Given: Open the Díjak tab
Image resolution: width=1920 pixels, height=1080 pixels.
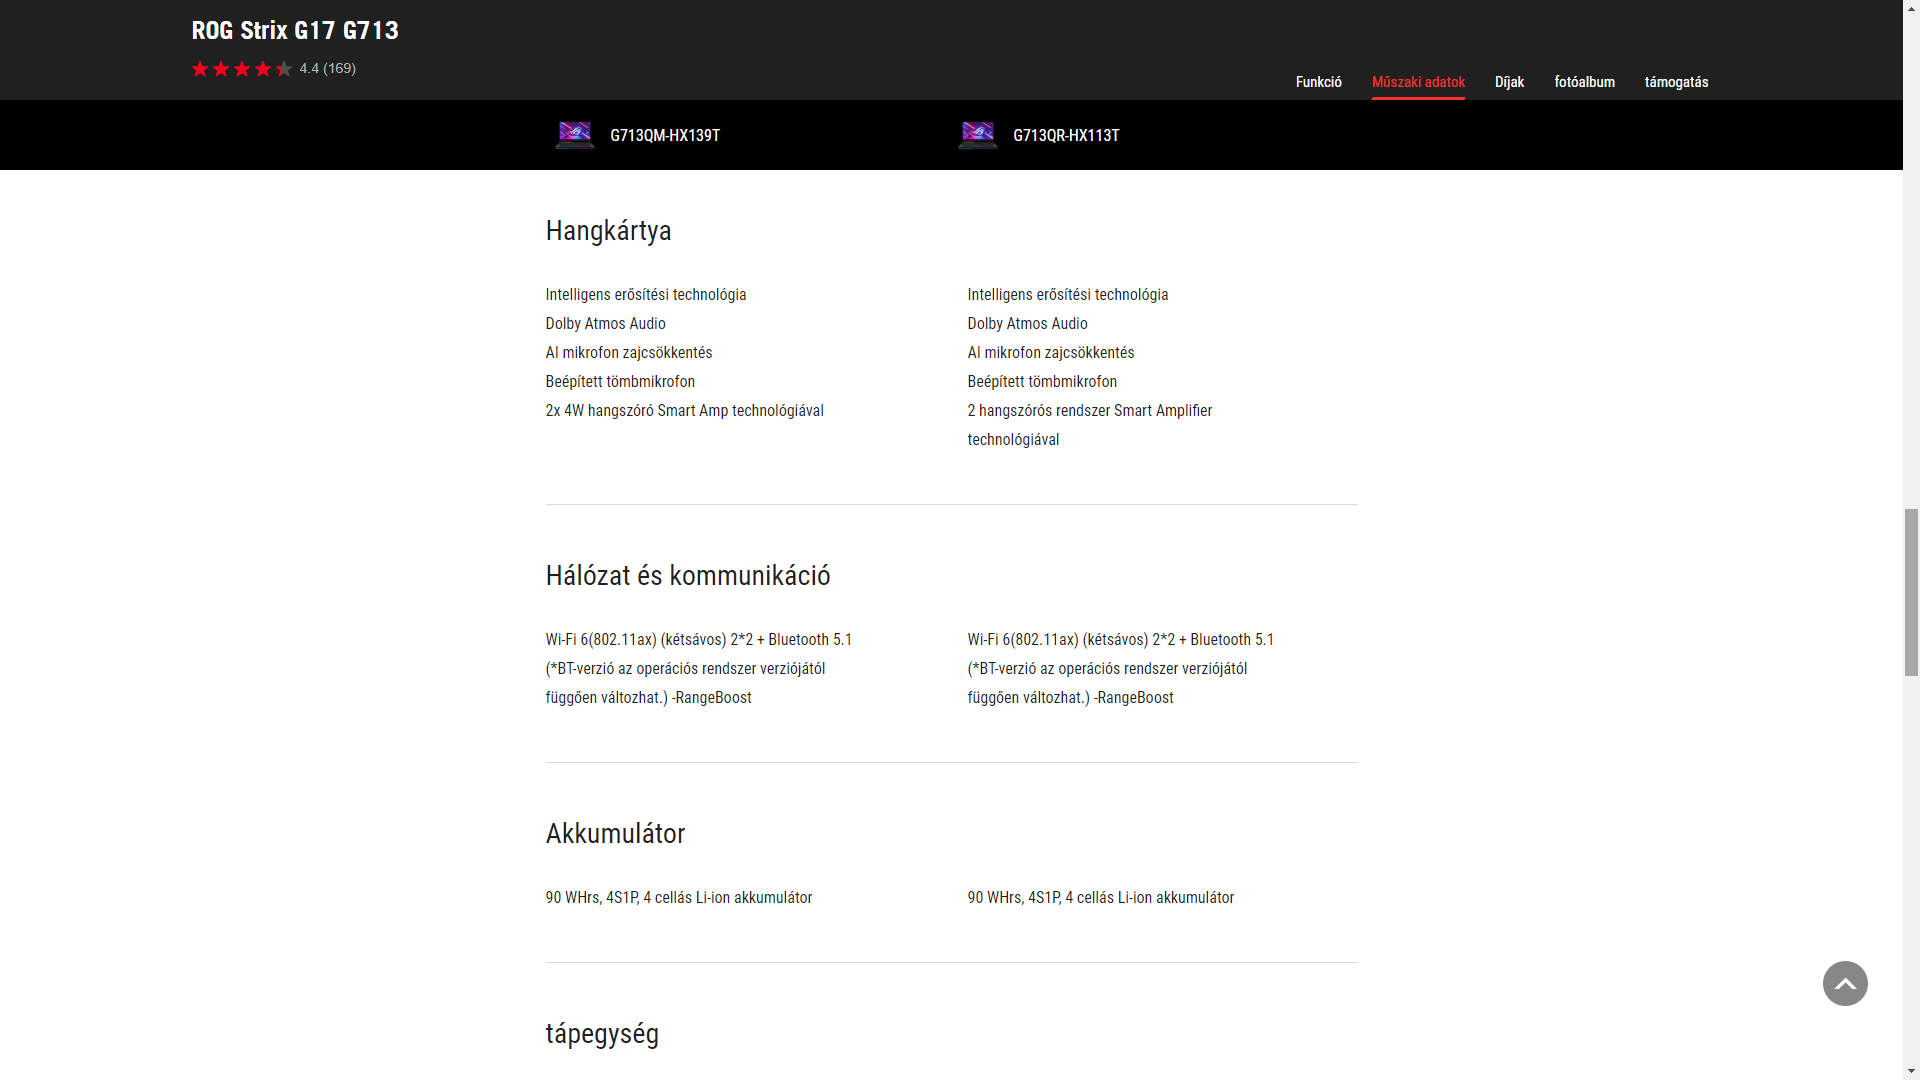Looking at the screenshot, I should coord(1509,82).
